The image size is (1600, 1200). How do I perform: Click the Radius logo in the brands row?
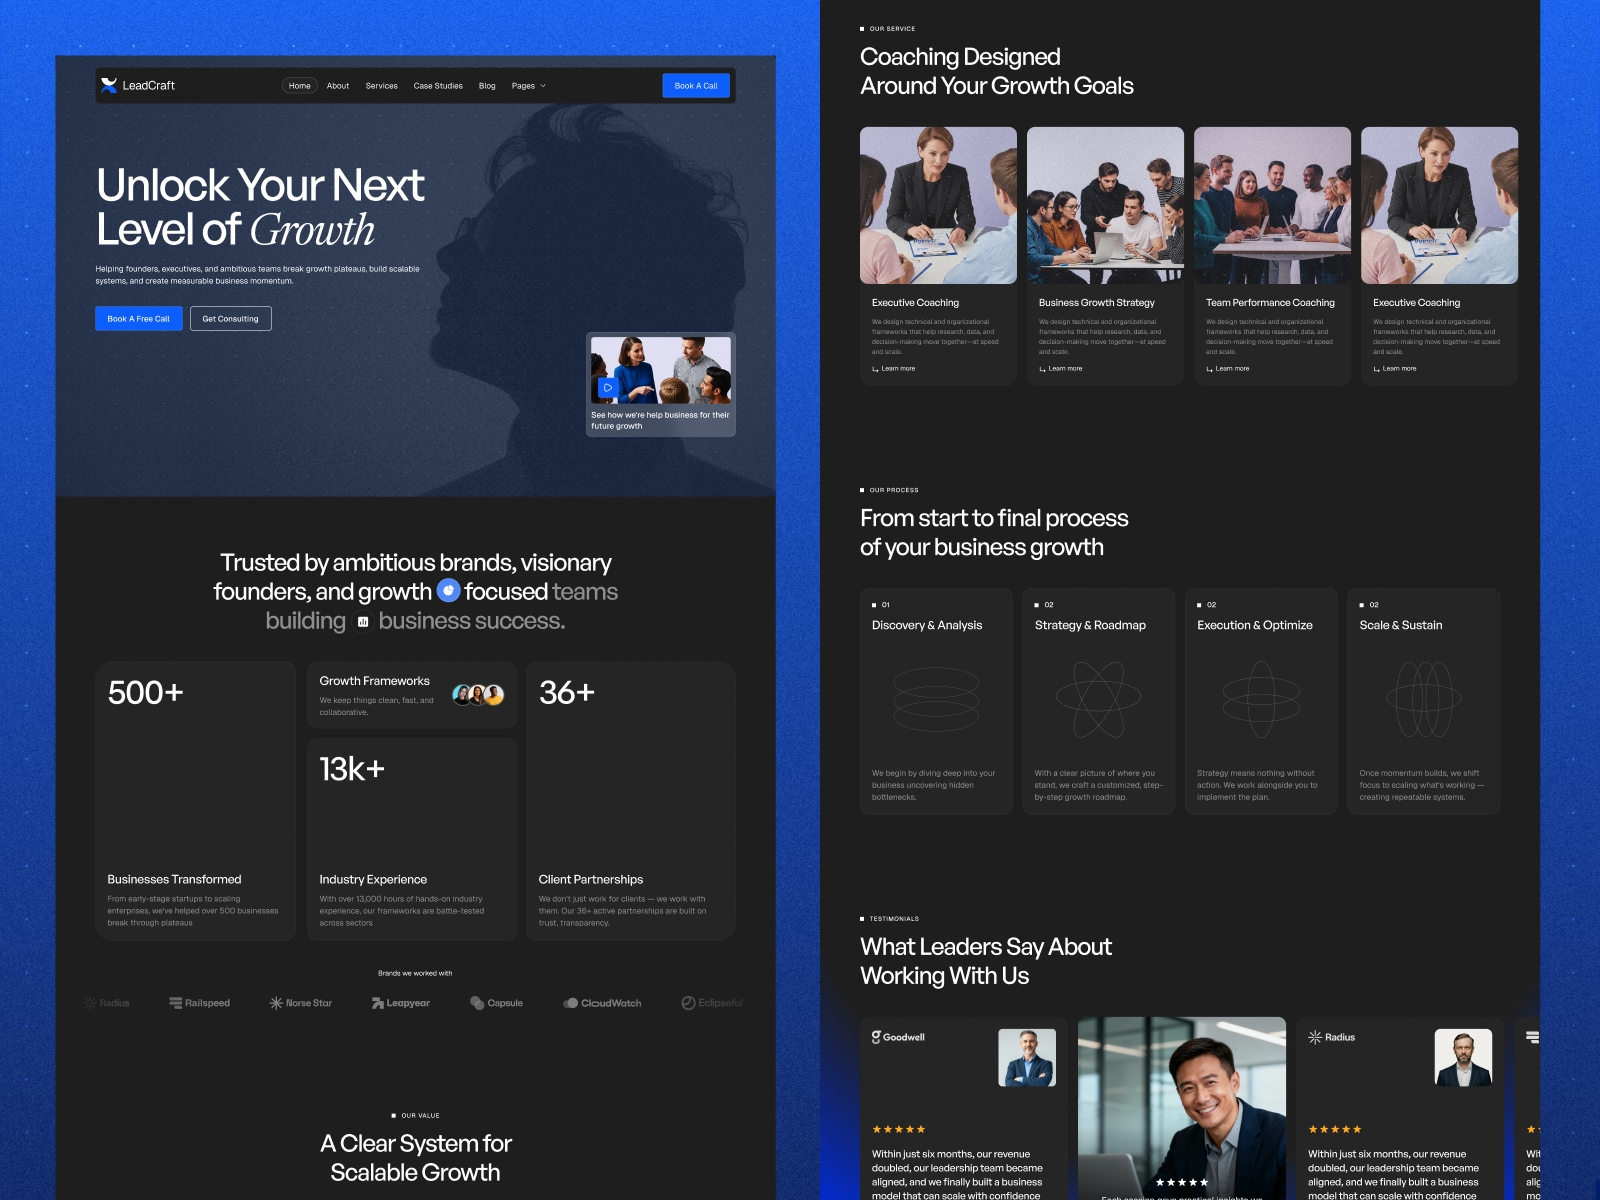coord(106,1003)
